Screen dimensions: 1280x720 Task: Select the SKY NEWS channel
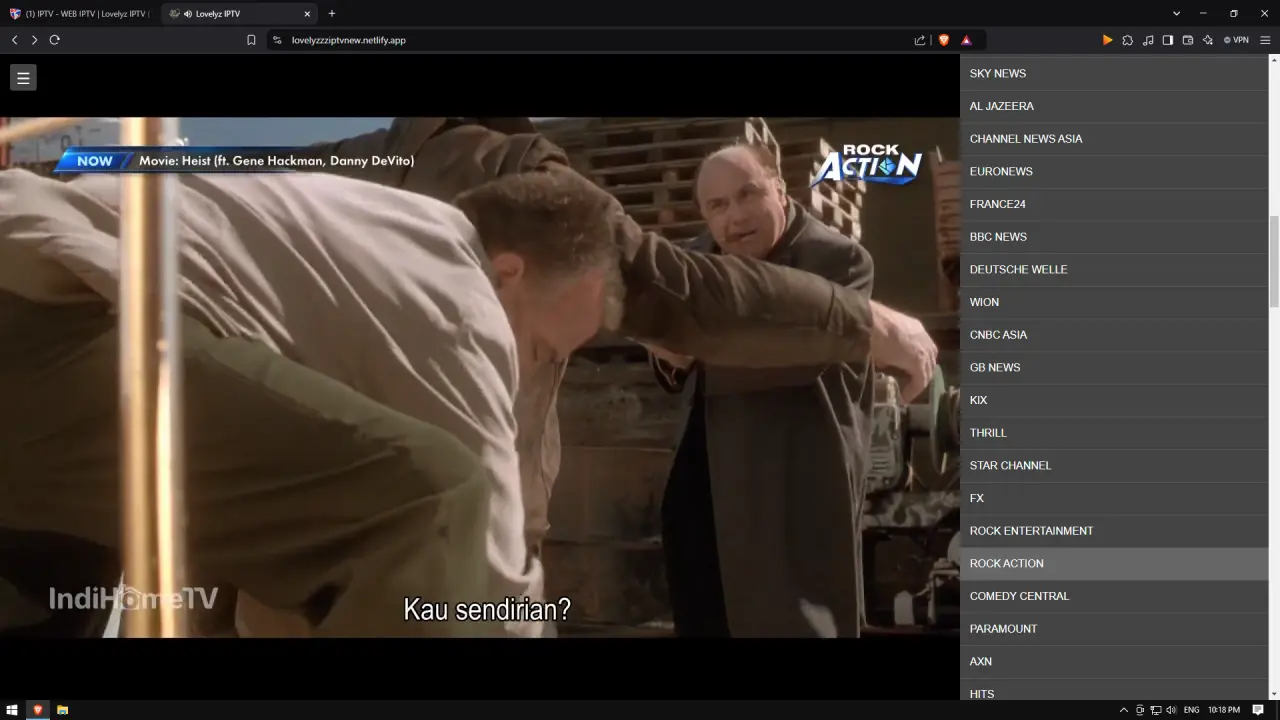pyautogui.click(x=1114, y=73)
